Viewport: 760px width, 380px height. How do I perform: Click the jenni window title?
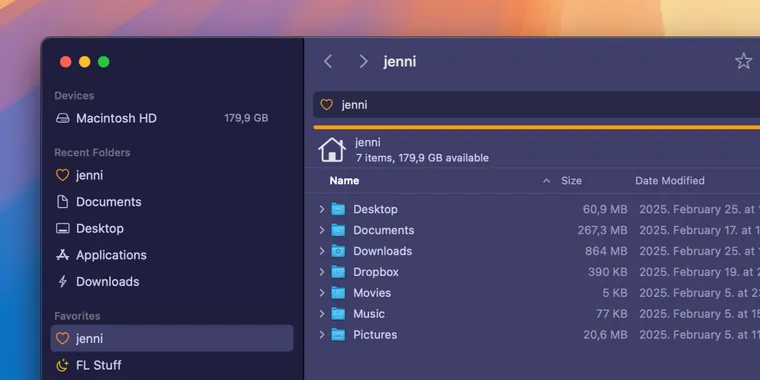point(400,62)
